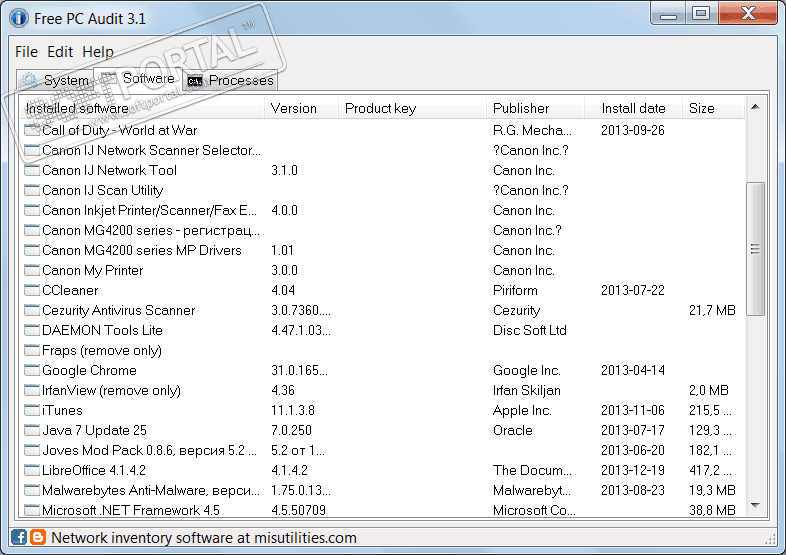Screen dimensions: 786x555
Task: Sort by Install date column header
Action: pos(634,108)
